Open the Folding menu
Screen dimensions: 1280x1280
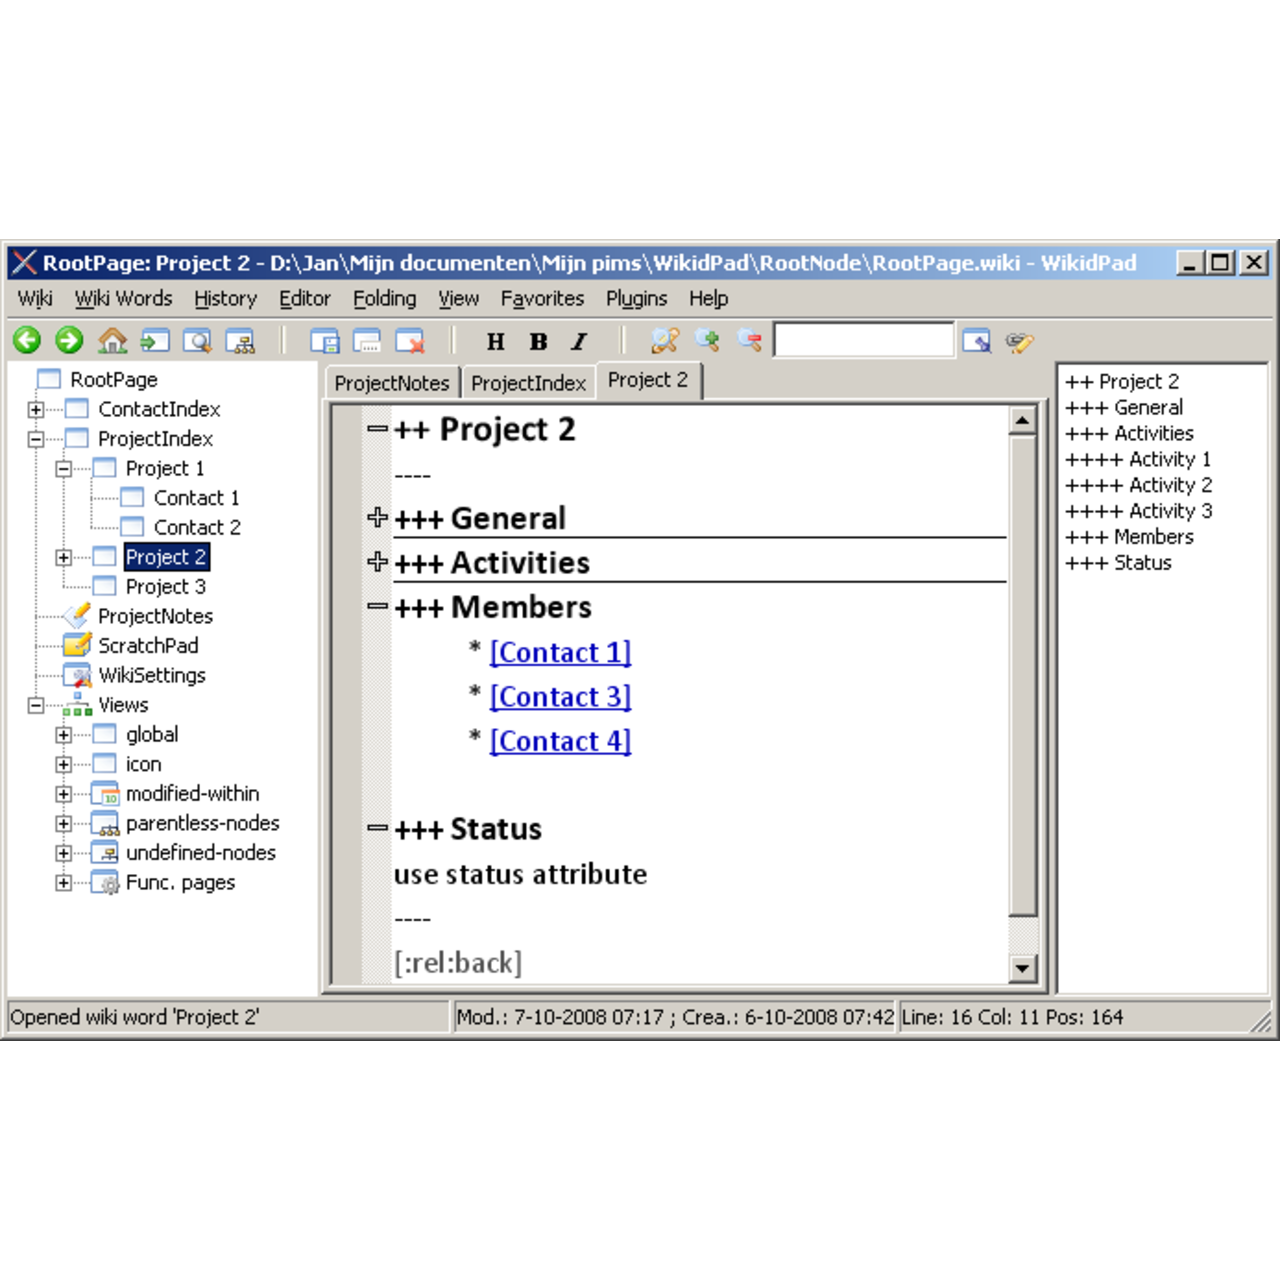coord(384,298)
